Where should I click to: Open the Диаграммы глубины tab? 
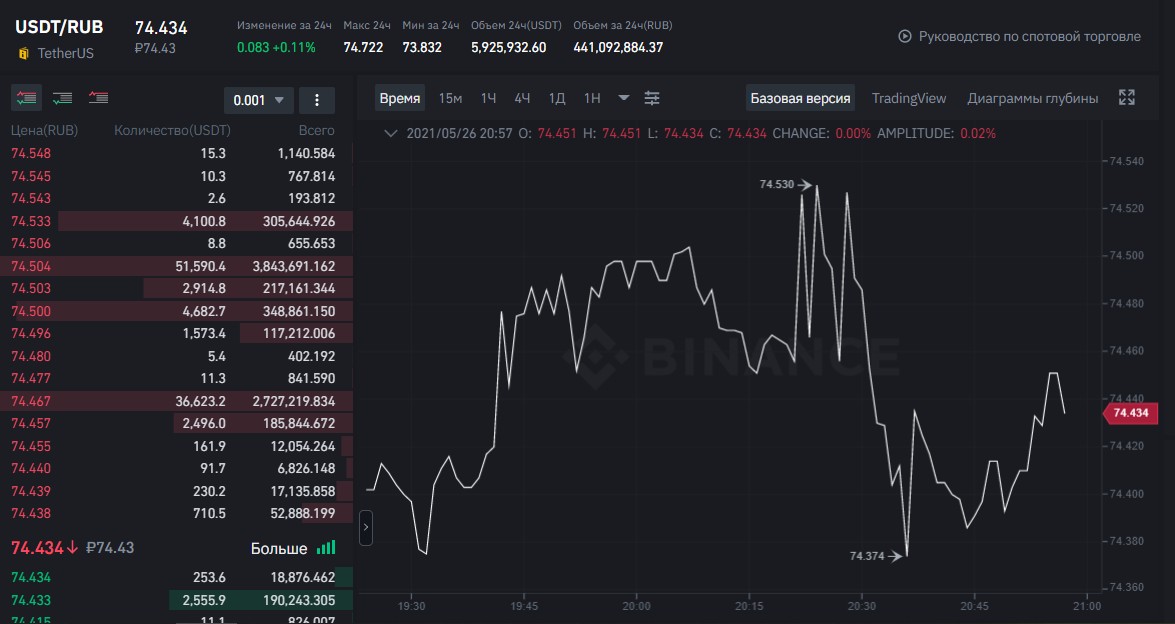pos(1033,98)
